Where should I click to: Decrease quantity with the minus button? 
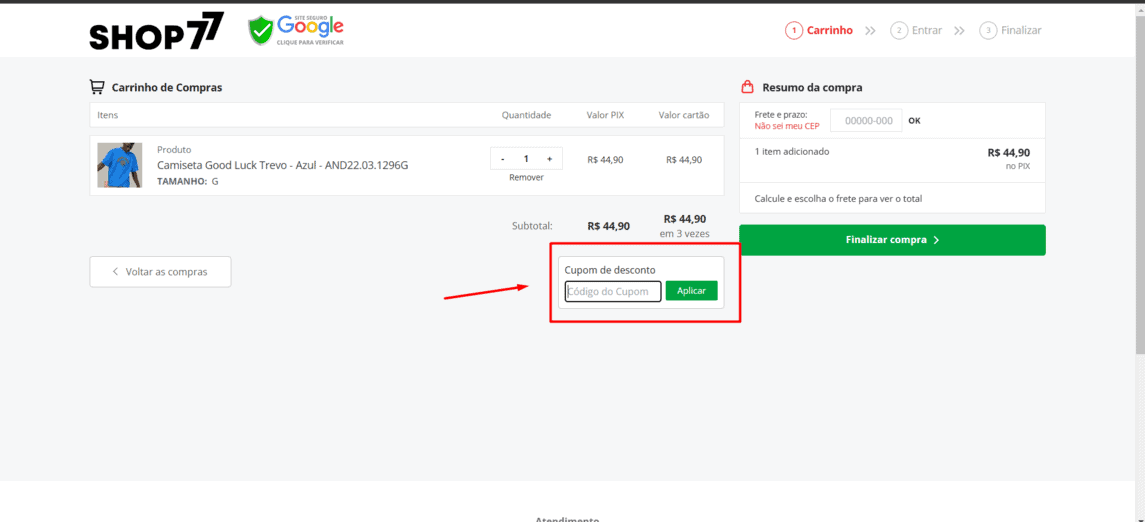503,159
